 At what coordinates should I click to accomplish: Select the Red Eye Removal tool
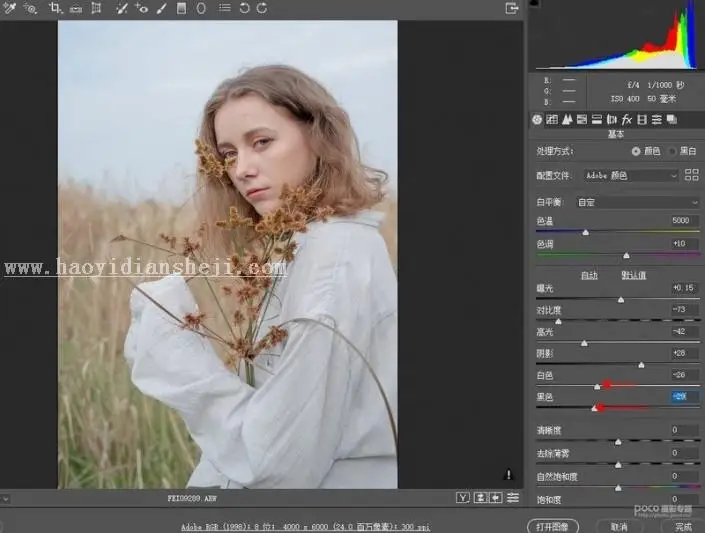(141, 8)
